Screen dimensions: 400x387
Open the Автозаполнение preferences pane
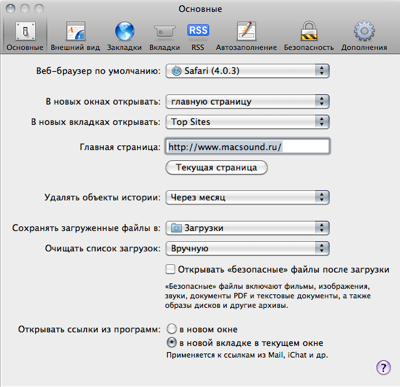[x=246, y=36]
